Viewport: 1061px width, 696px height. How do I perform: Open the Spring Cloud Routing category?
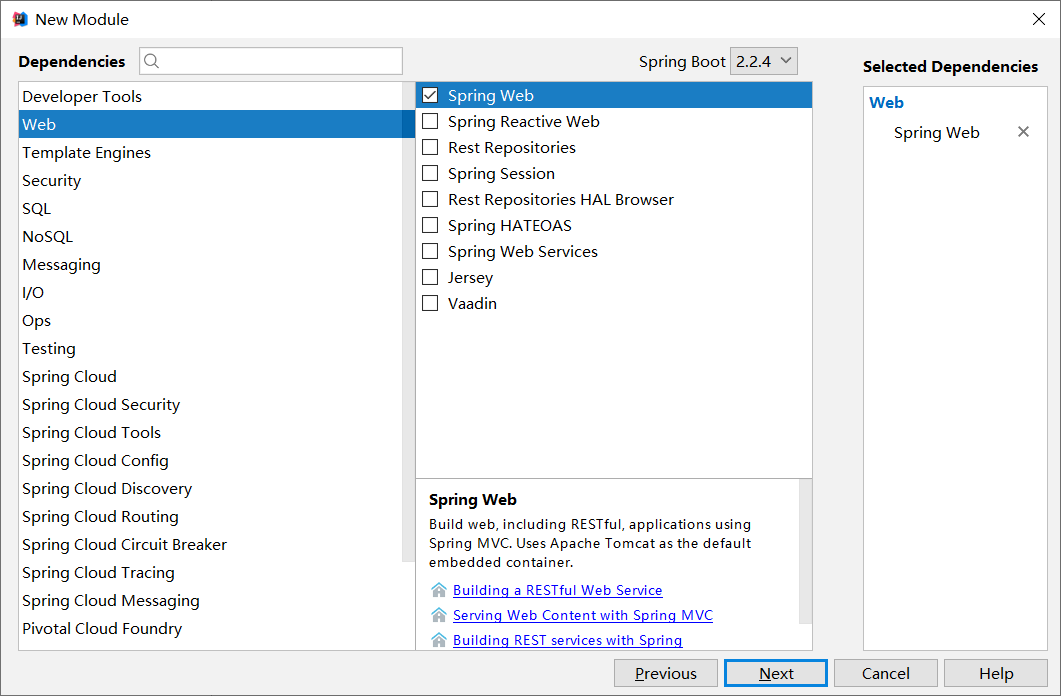pos(210,517)
